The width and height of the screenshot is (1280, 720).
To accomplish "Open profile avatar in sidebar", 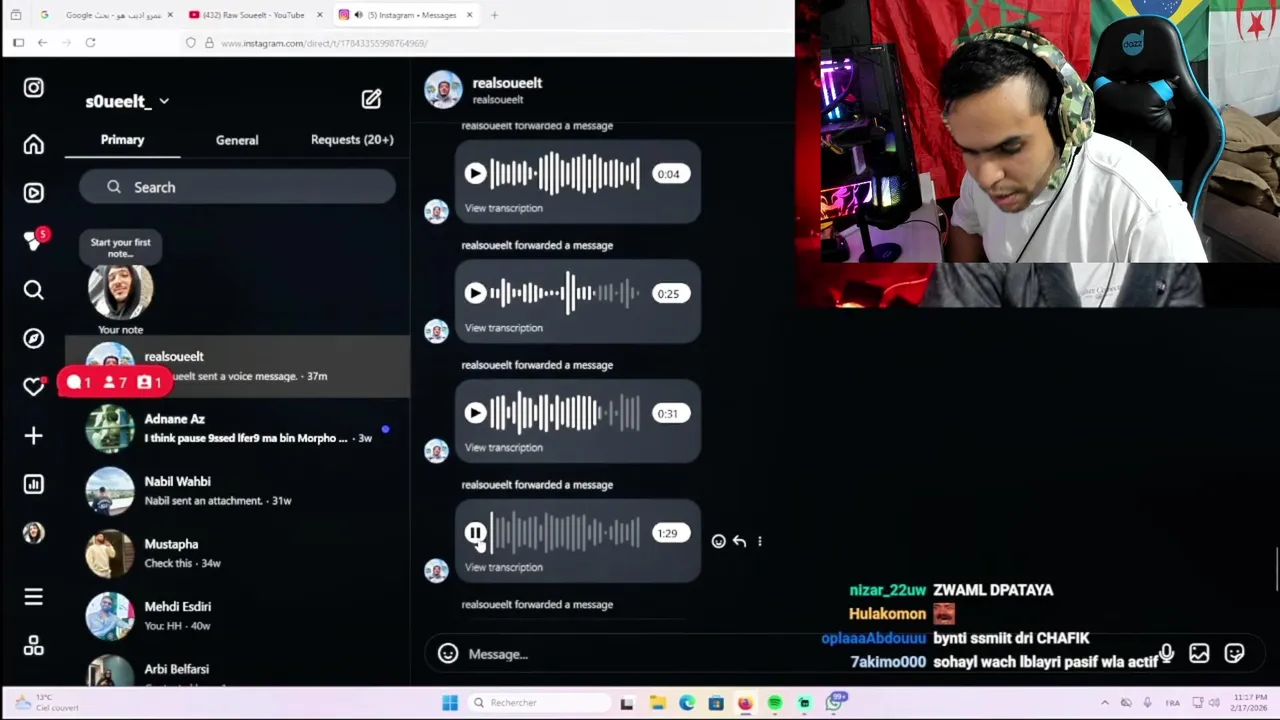I will pos(33,533).
